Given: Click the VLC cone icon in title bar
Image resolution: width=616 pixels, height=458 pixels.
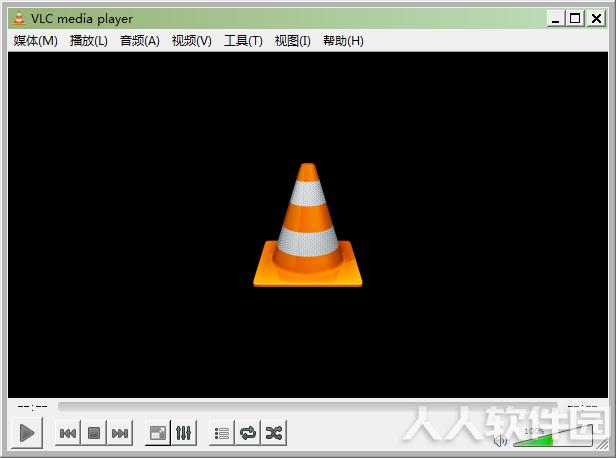Looking at the screenshot, I should coord(18,18).
